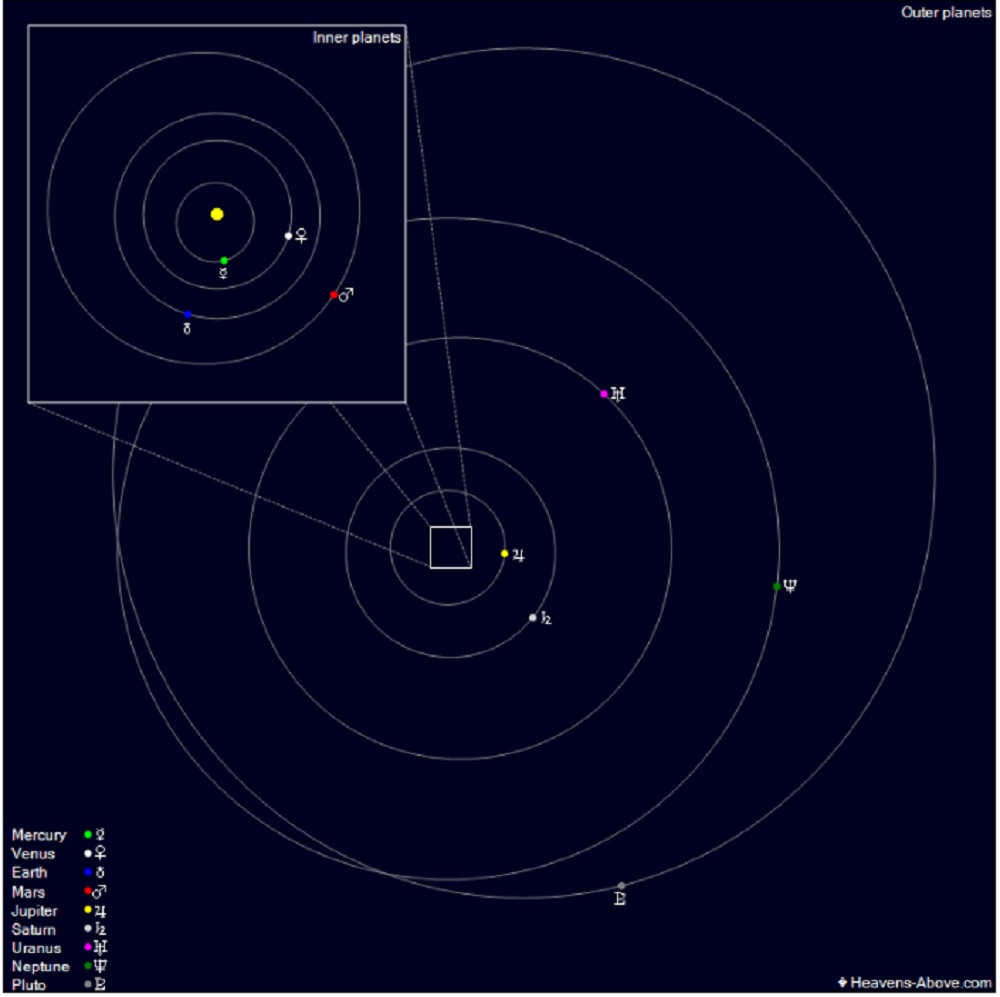Select the magenta Uranus dot on its orbit

coord(604,394)
